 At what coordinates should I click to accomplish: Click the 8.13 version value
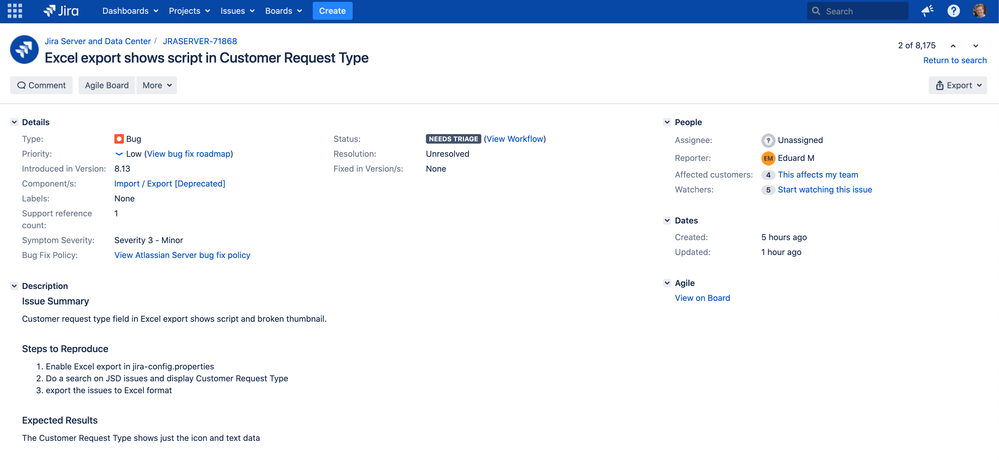click(x=122, y=169)
